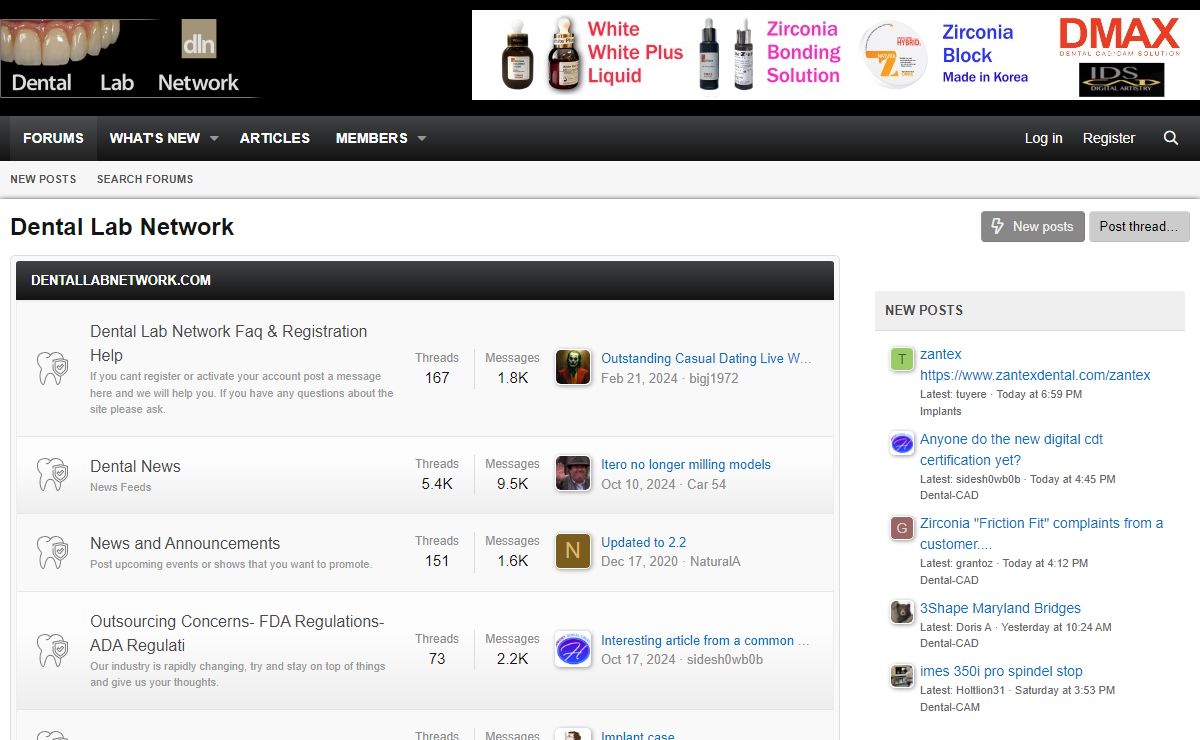Click the 2.2K messages count for Outsourcing Concerns
This screenshot has width=1200, height=740.
pos(512,659)
